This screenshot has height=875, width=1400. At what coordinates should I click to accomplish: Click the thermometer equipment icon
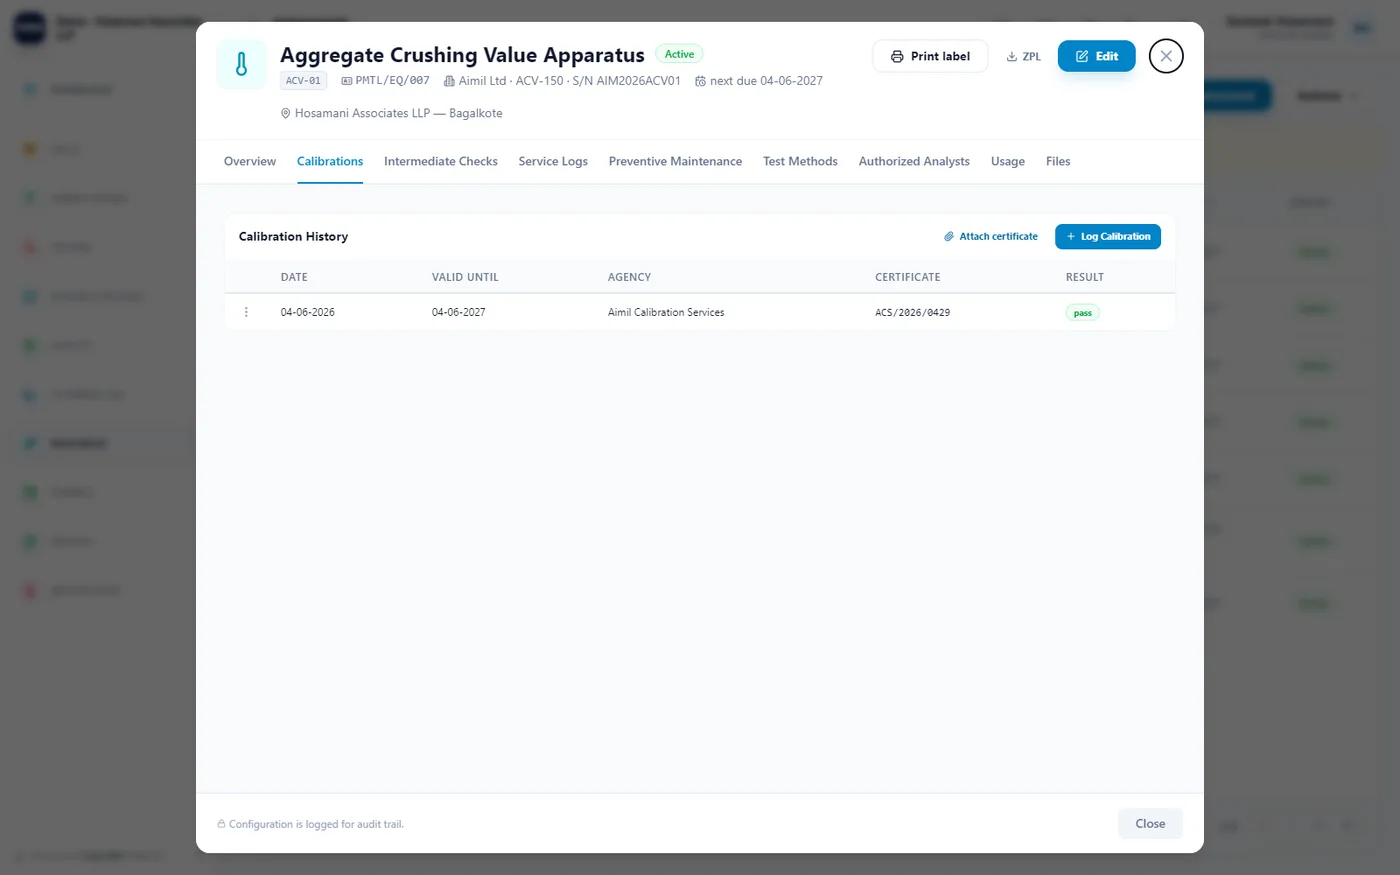pyautogui.click(x=241, y=65)
